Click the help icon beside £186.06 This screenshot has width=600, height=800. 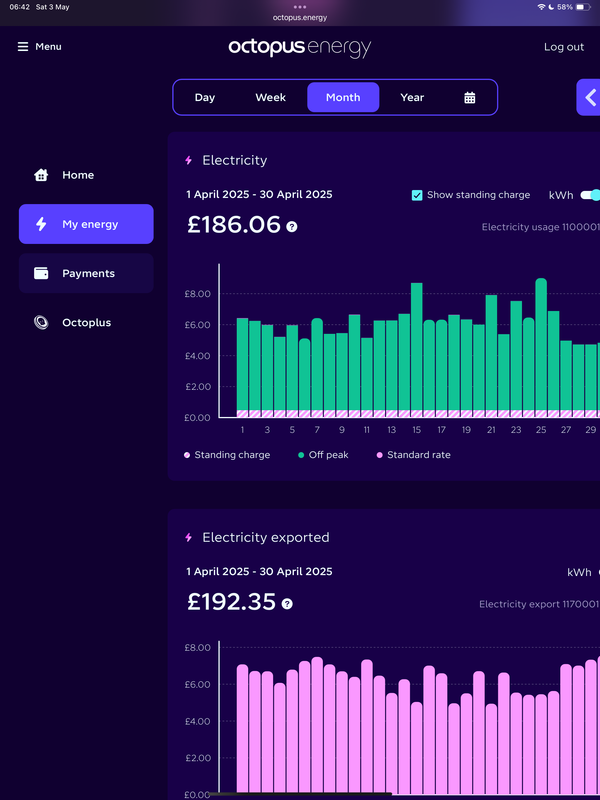coord(291,227)
